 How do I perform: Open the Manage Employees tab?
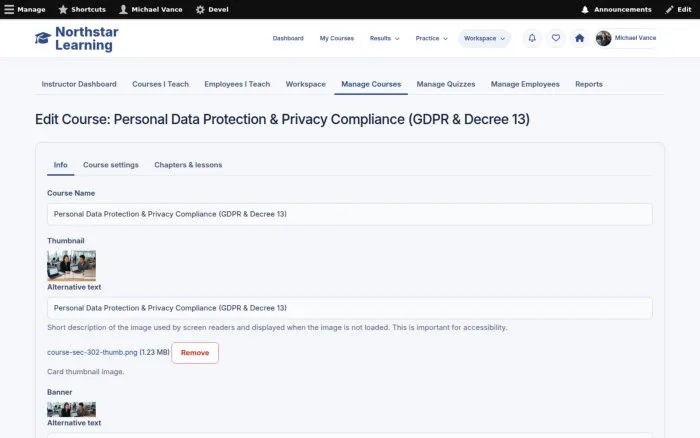525,84
